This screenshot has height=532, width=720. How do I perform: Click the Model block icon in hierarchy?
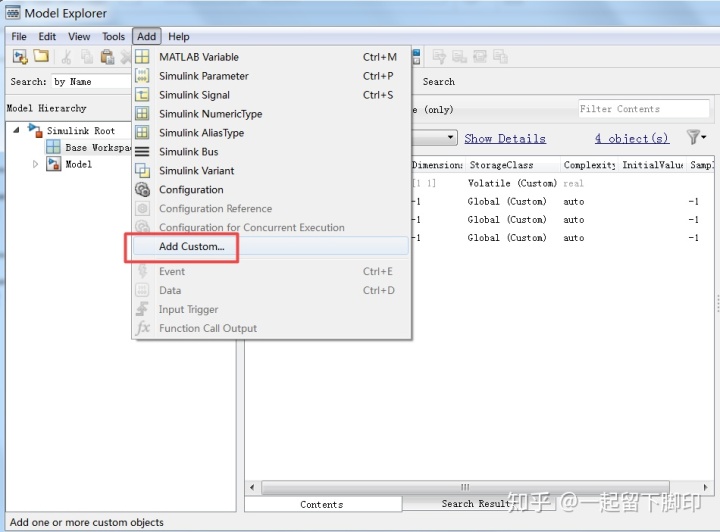[54, 164]
